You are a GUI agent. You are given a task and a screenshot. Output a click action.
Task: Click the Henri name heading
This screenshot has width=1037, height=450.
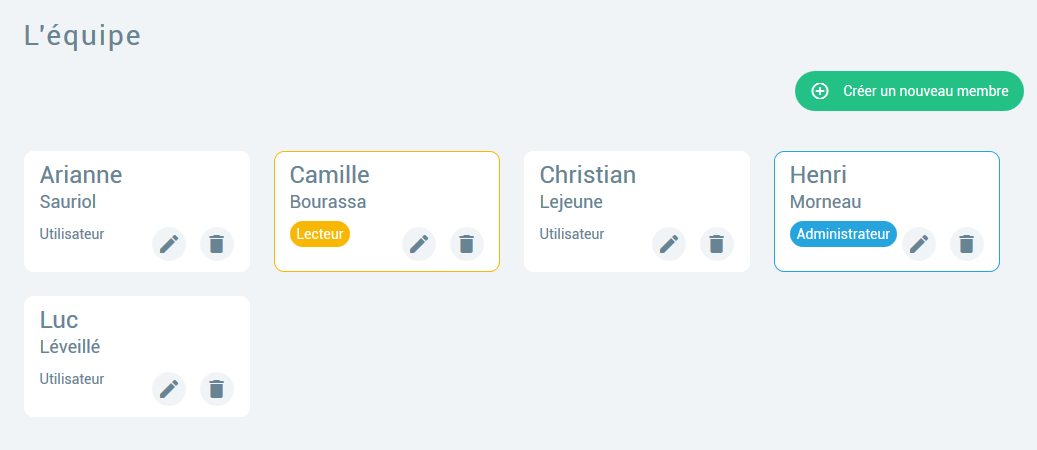click(x=818, y=176)
